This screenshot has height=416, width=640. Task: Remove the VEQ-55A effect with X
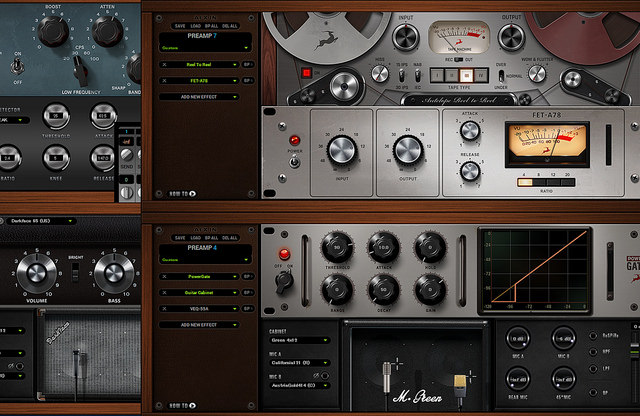(164, 309)
